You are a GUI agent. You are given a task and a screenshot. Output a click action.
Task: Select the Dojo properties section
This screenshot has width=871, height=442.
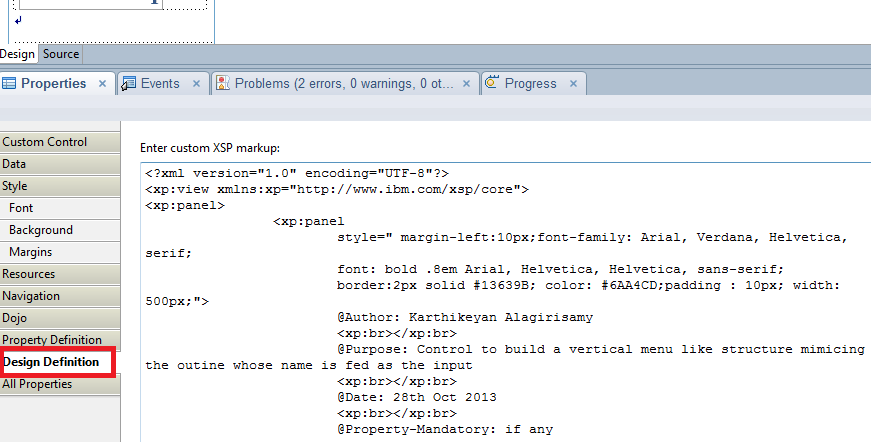point(60,318)
